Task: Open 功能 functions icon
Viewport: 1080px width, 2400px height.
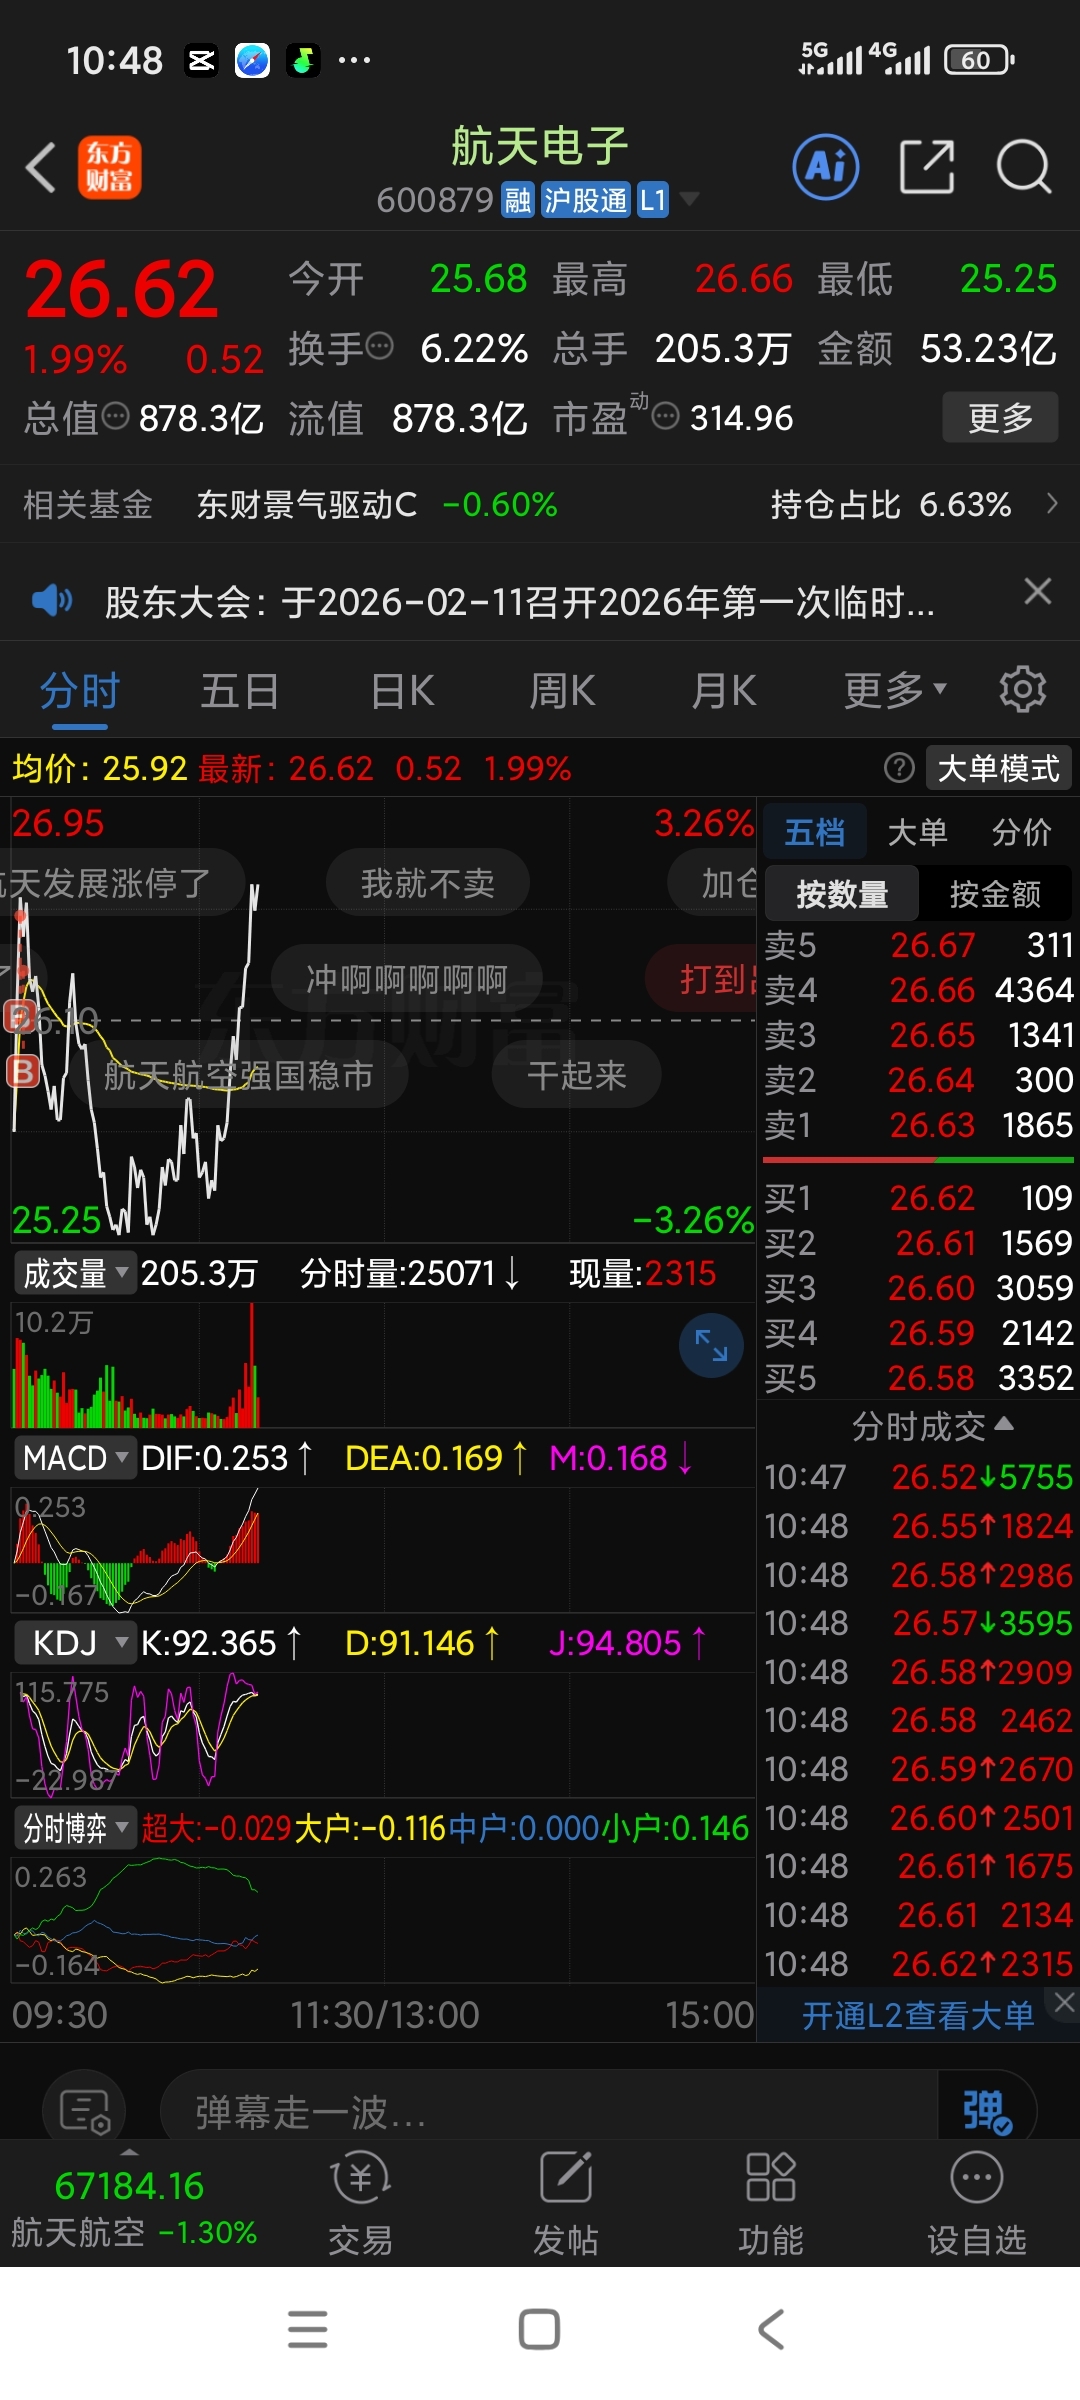Action: coord(771,2204)
